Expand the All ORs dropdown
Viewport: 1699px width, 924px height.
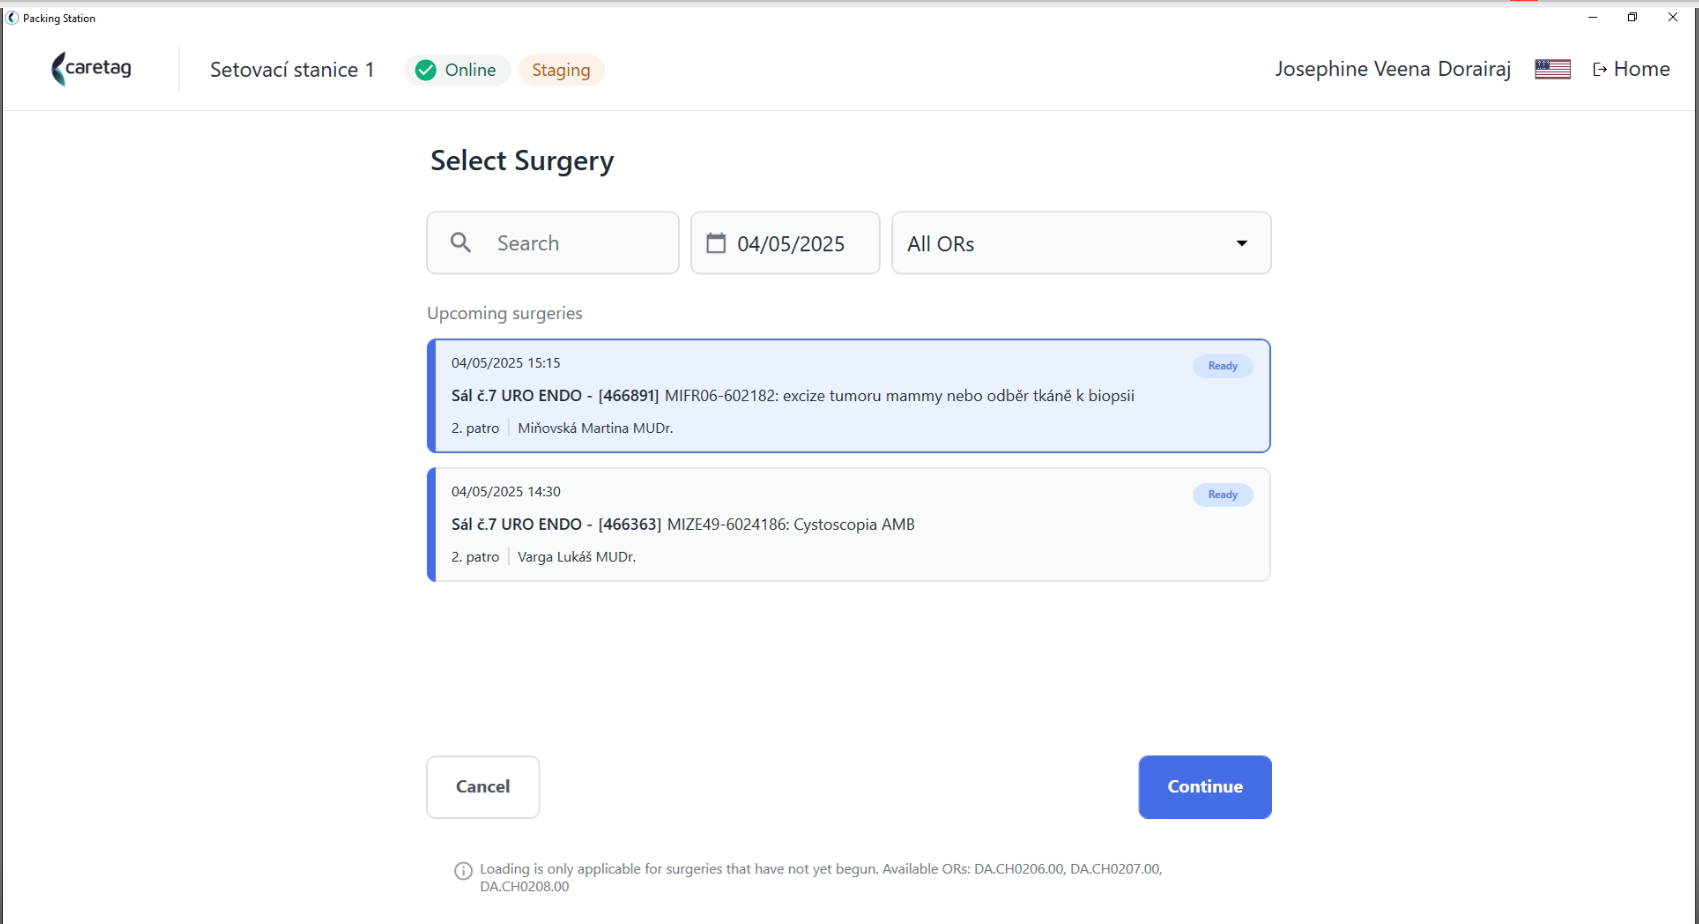coord(1081,243)
